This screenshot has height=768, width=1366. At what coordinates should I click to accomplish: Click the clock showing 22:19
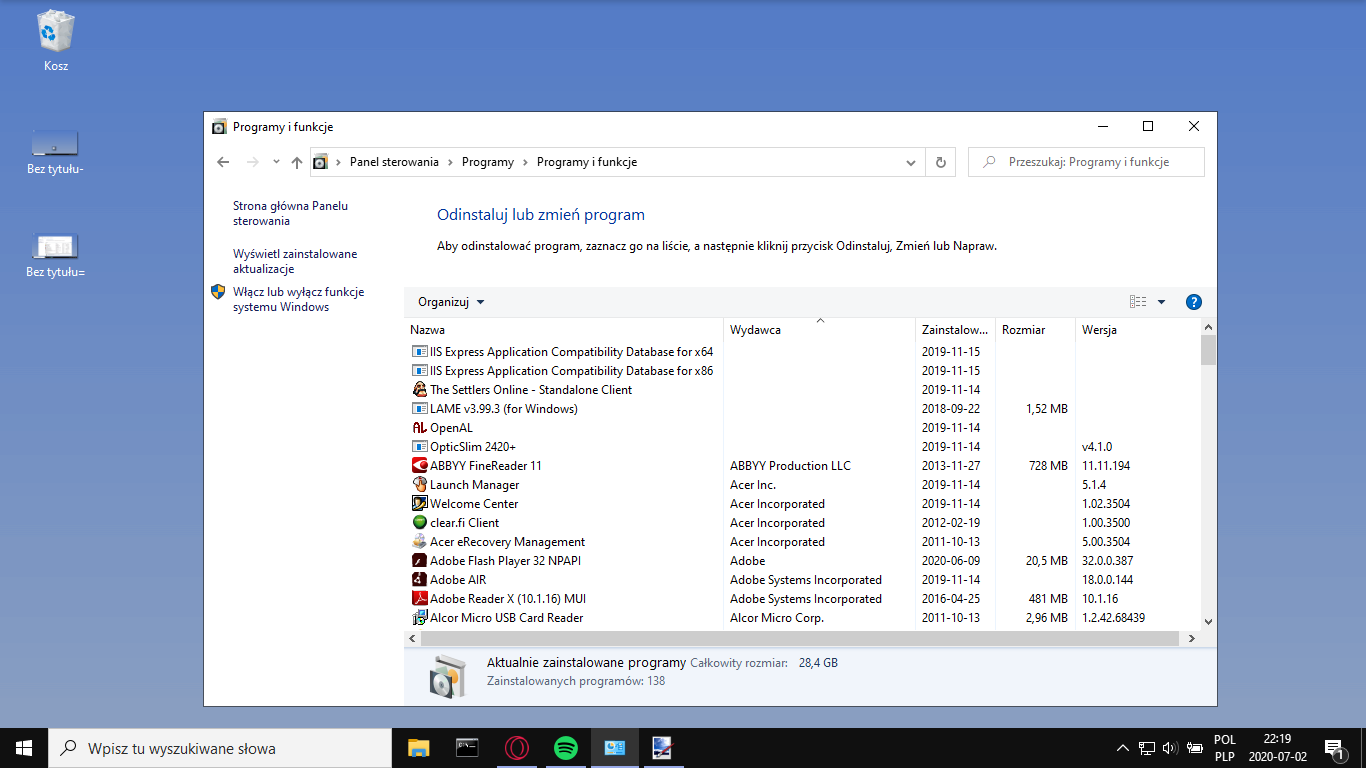1277,739
